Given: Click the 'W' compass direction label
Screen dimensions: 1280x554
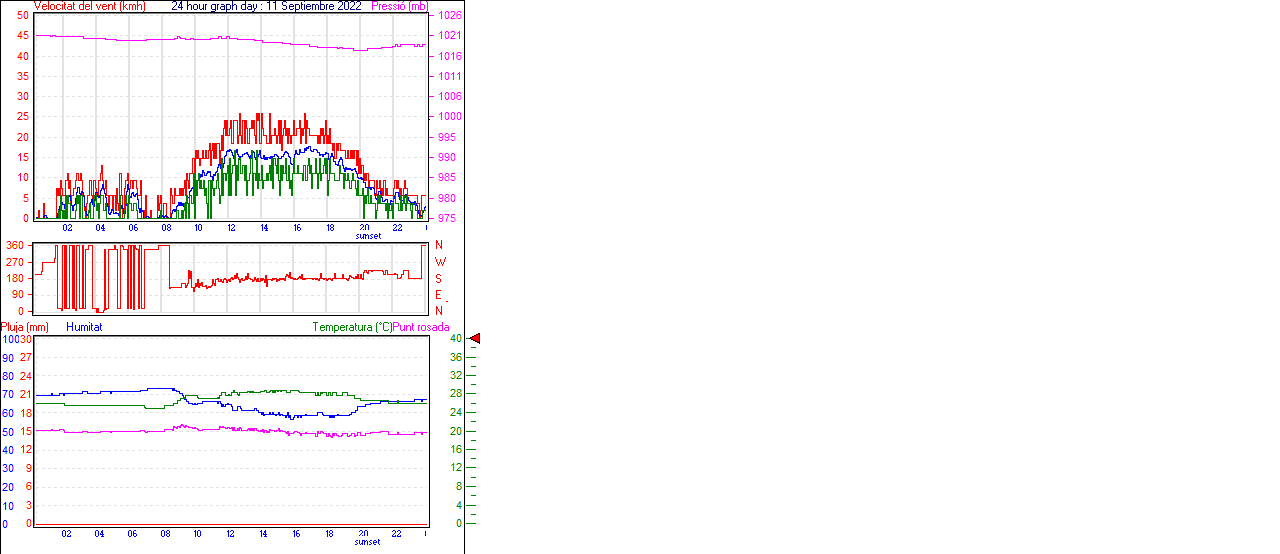Looking at the screenshot, I should [x=439, y=262].
